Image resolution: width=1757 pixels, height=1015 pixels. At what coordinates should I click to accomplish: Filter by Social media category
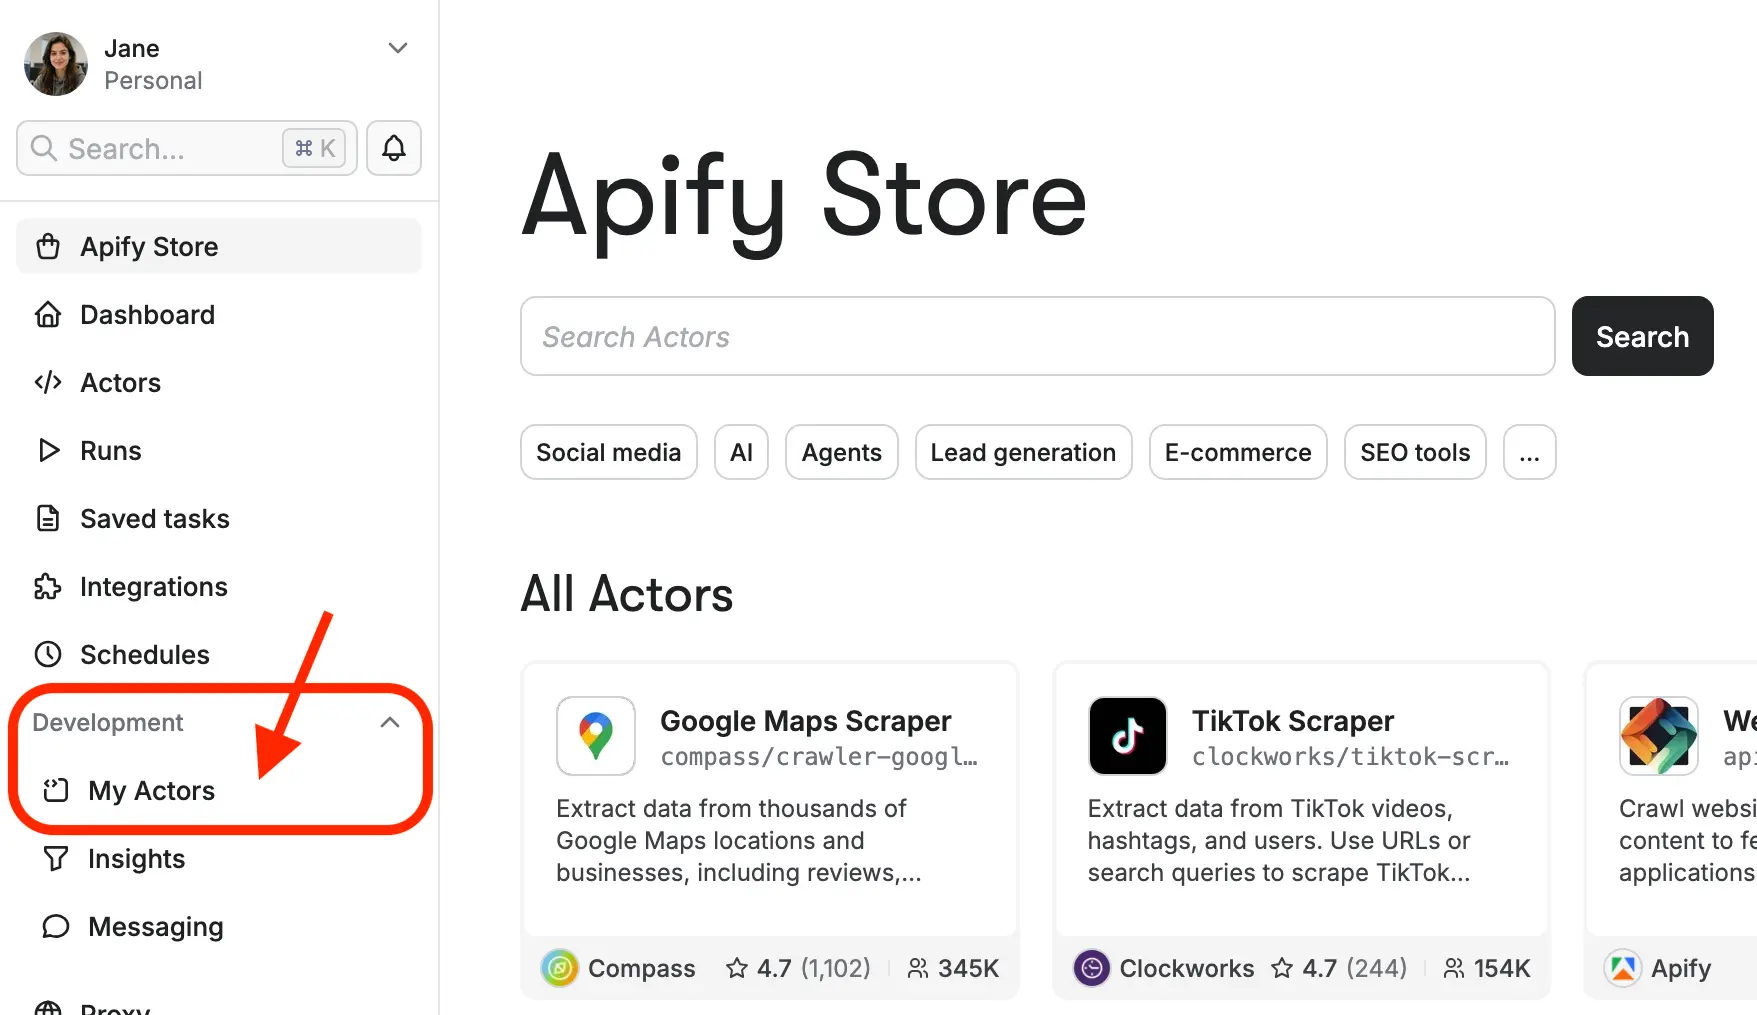tap(609, 452)
